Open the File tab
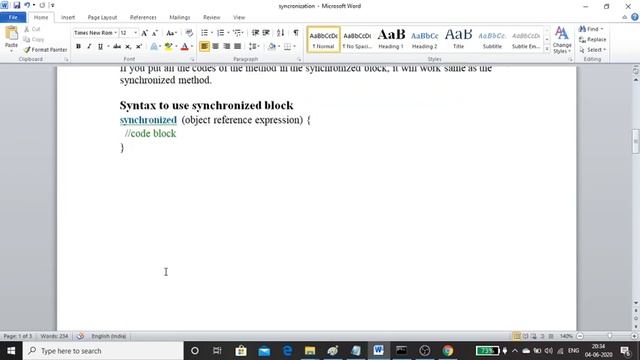 [x=13, y=17]
